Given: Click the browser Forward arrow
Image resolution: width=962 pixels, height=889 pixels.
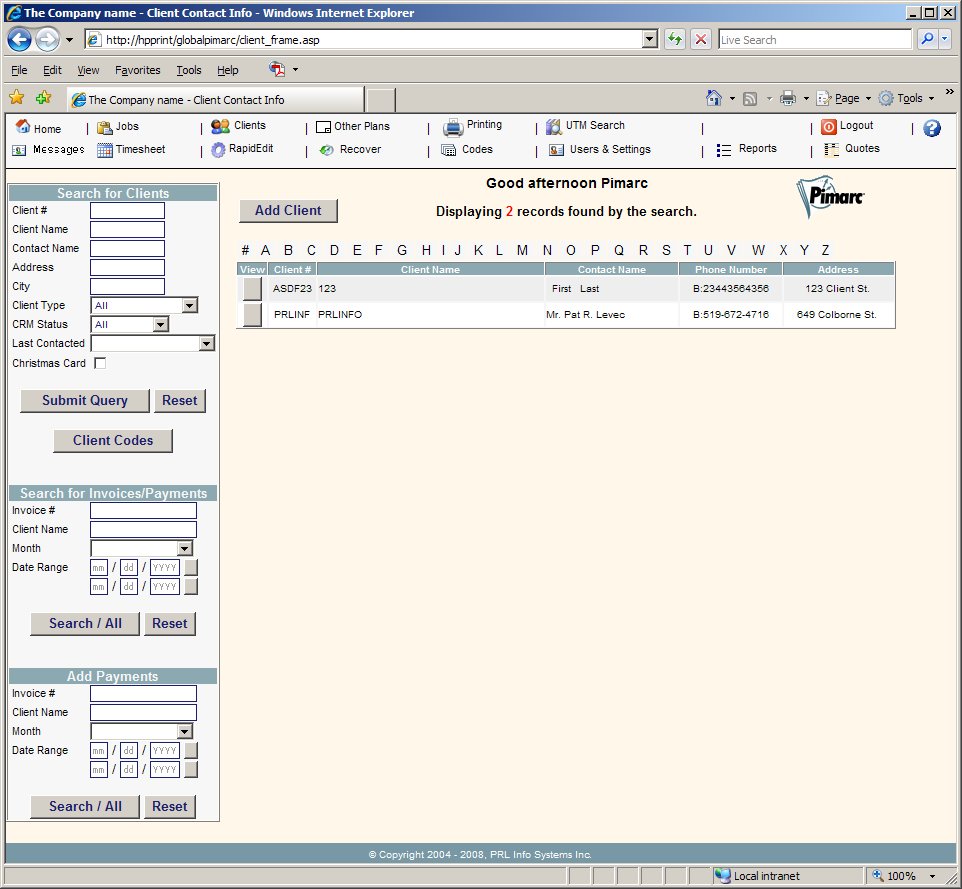Looking at the screenshot, I should coord(47,40).
